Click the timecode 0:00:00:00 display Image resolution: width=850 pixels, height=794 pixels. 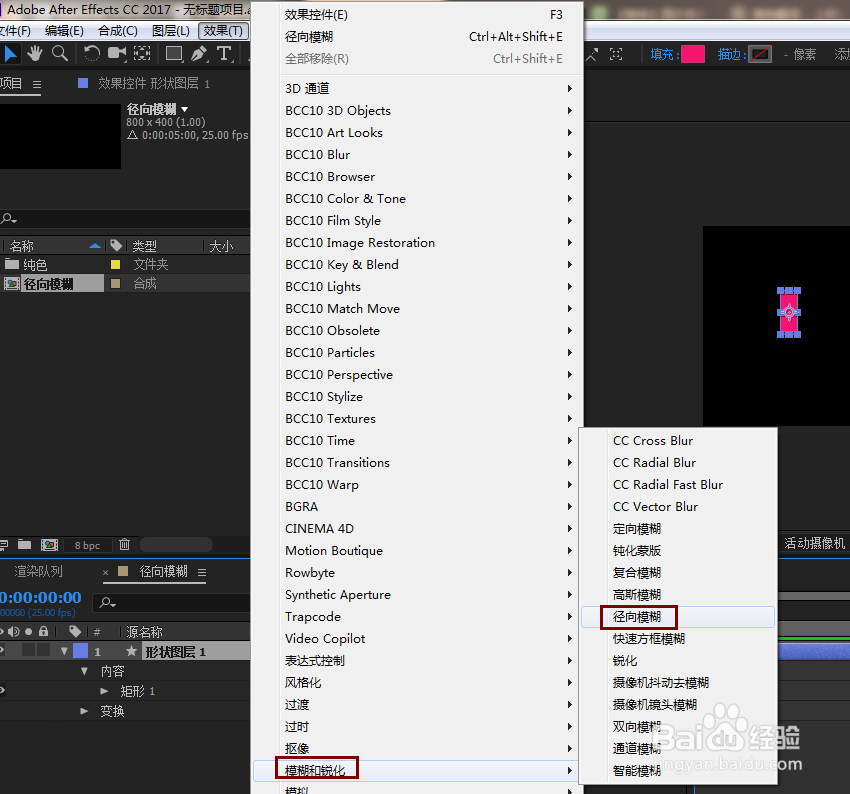pos(41,597)
